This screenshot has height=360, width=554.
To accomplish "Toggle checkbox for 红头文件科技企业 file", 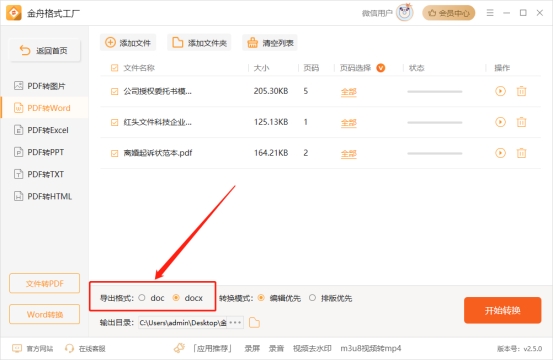I will pos(114,123).
